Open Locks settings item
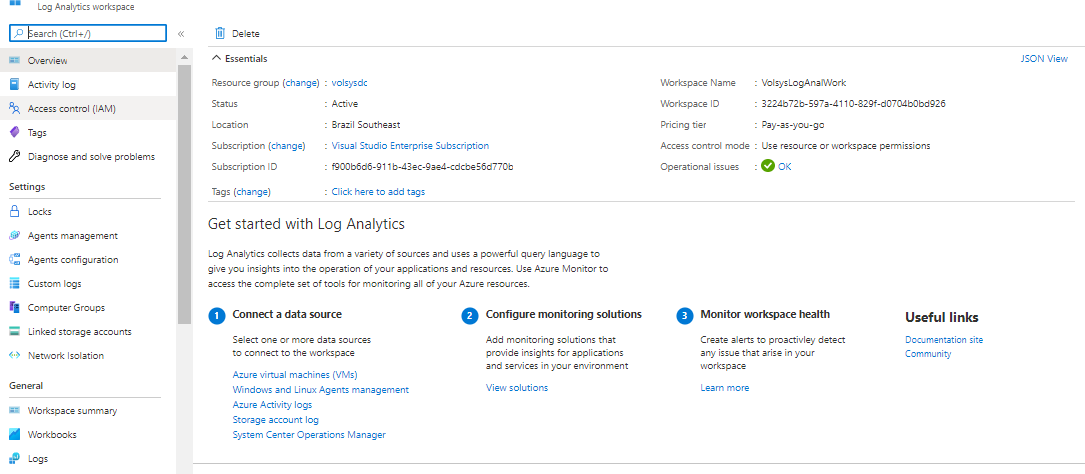This screenshot has height=474, width=1085. click(x=88, y=212)
